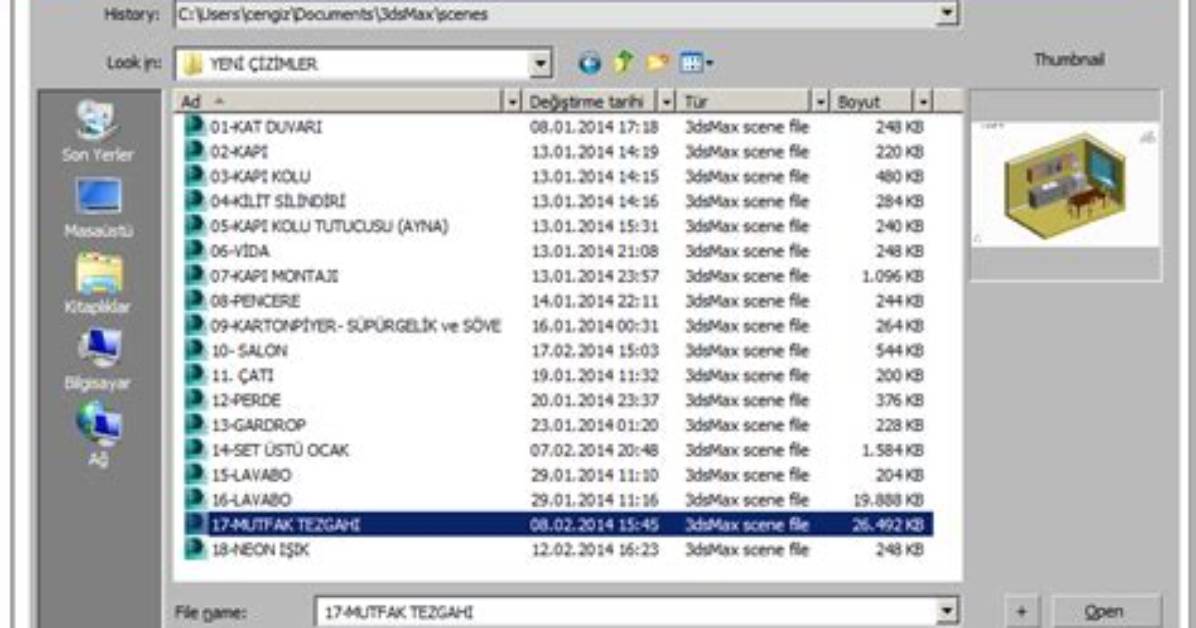The height and width of the screenshot is (628, 1196).
Task: Go up one folder level
Action: 624,62
